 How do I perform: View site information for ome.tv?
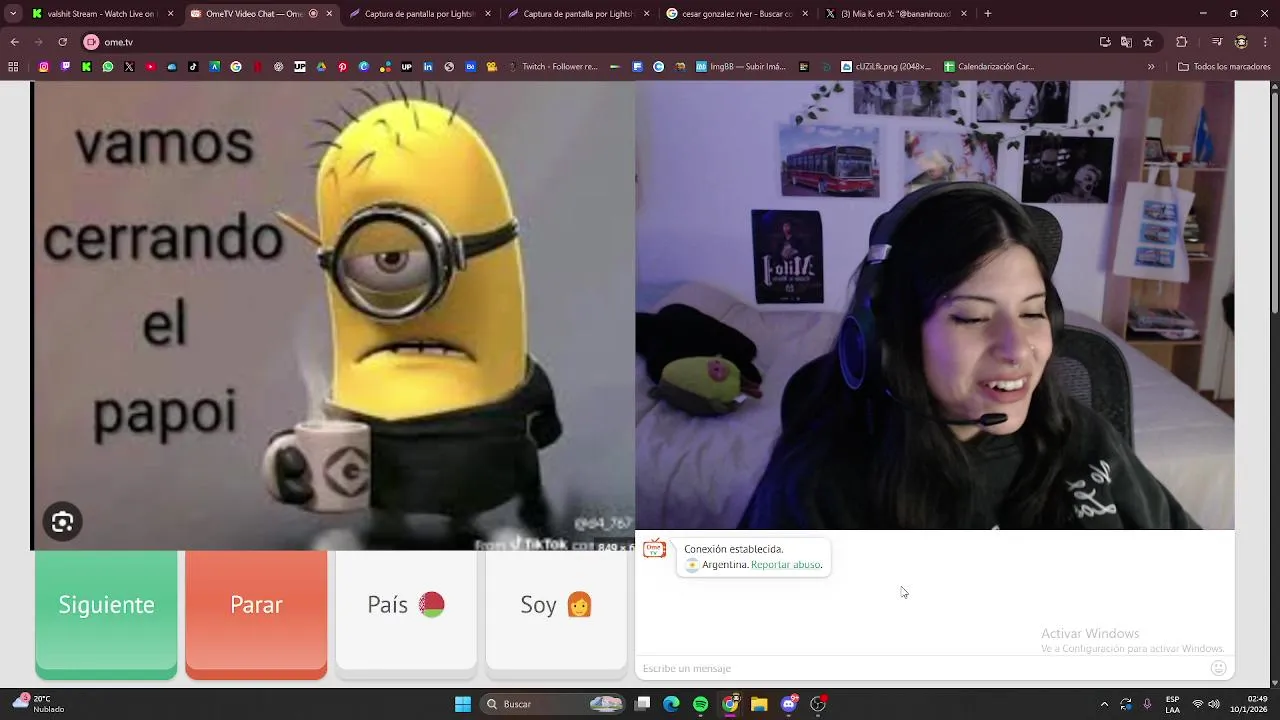[x=91, y=42]
